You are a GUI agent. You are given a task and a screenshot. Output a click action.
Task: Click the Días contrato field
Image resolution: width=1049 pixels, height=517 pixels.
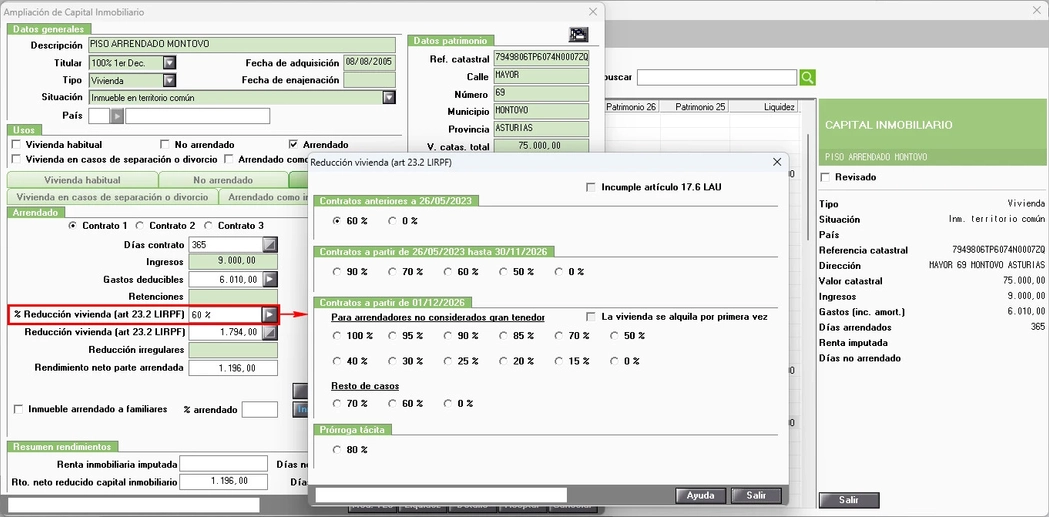click(225, 245)
